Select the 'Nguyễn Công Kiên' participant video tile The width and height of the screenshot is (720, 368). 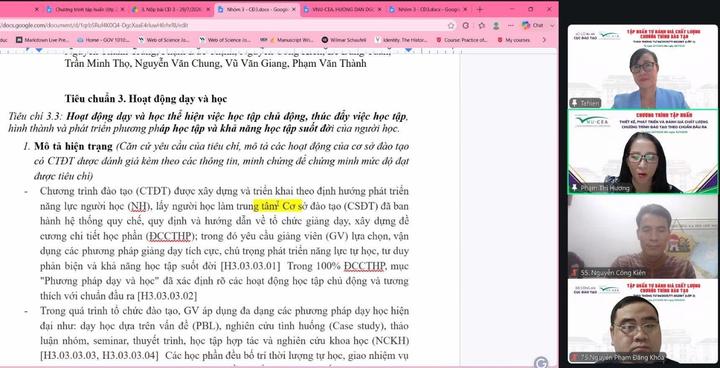643,237
